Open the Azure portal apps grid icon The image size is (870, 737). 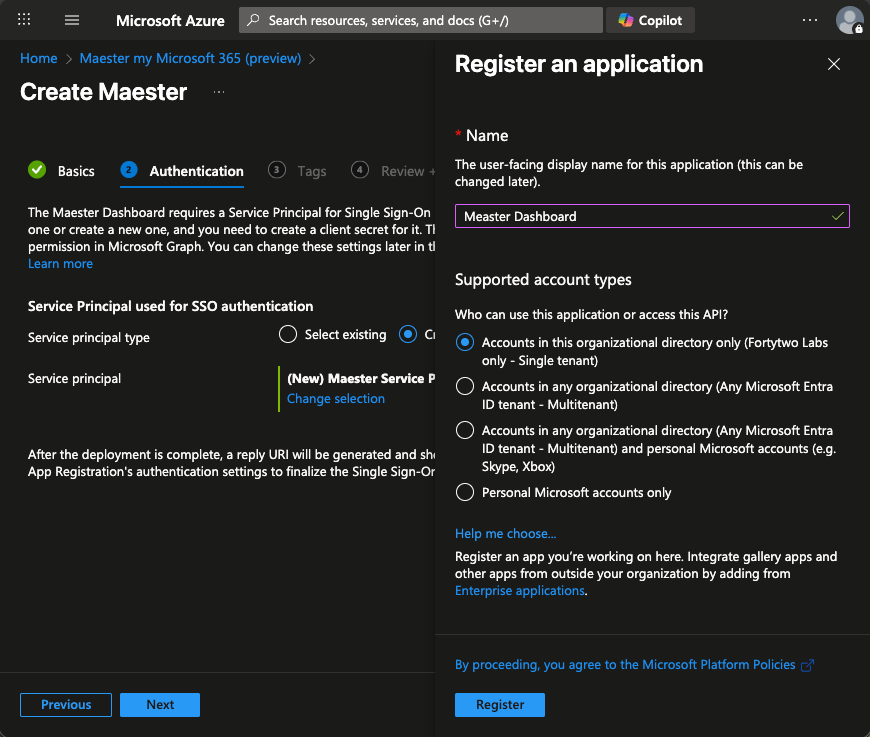click(25, 20)
